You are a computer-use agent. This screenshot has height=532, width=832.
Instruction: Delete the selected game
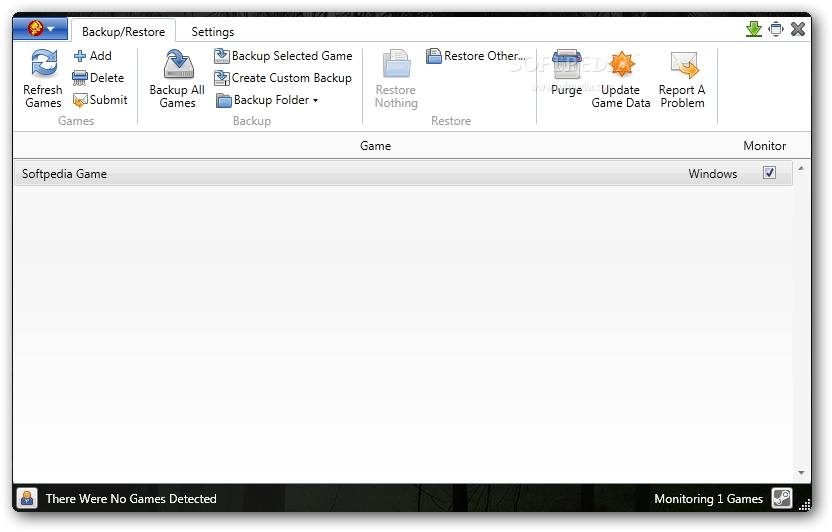(99, 78)
